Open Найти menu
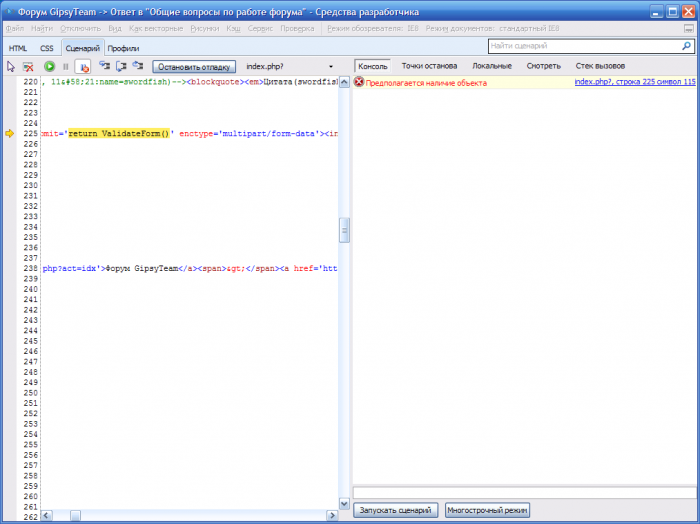700x524 pixels. (x=42, y=29)
